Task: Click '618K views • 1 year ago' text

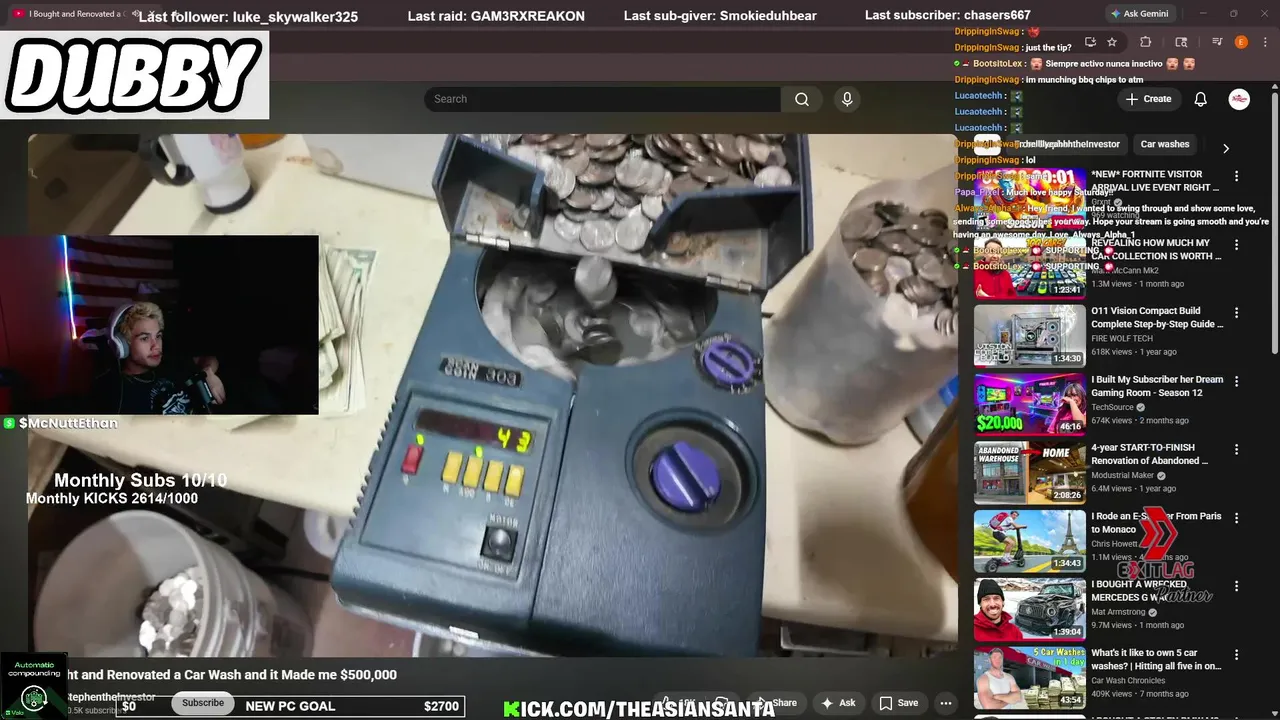Action: (x=1134, y=352)
